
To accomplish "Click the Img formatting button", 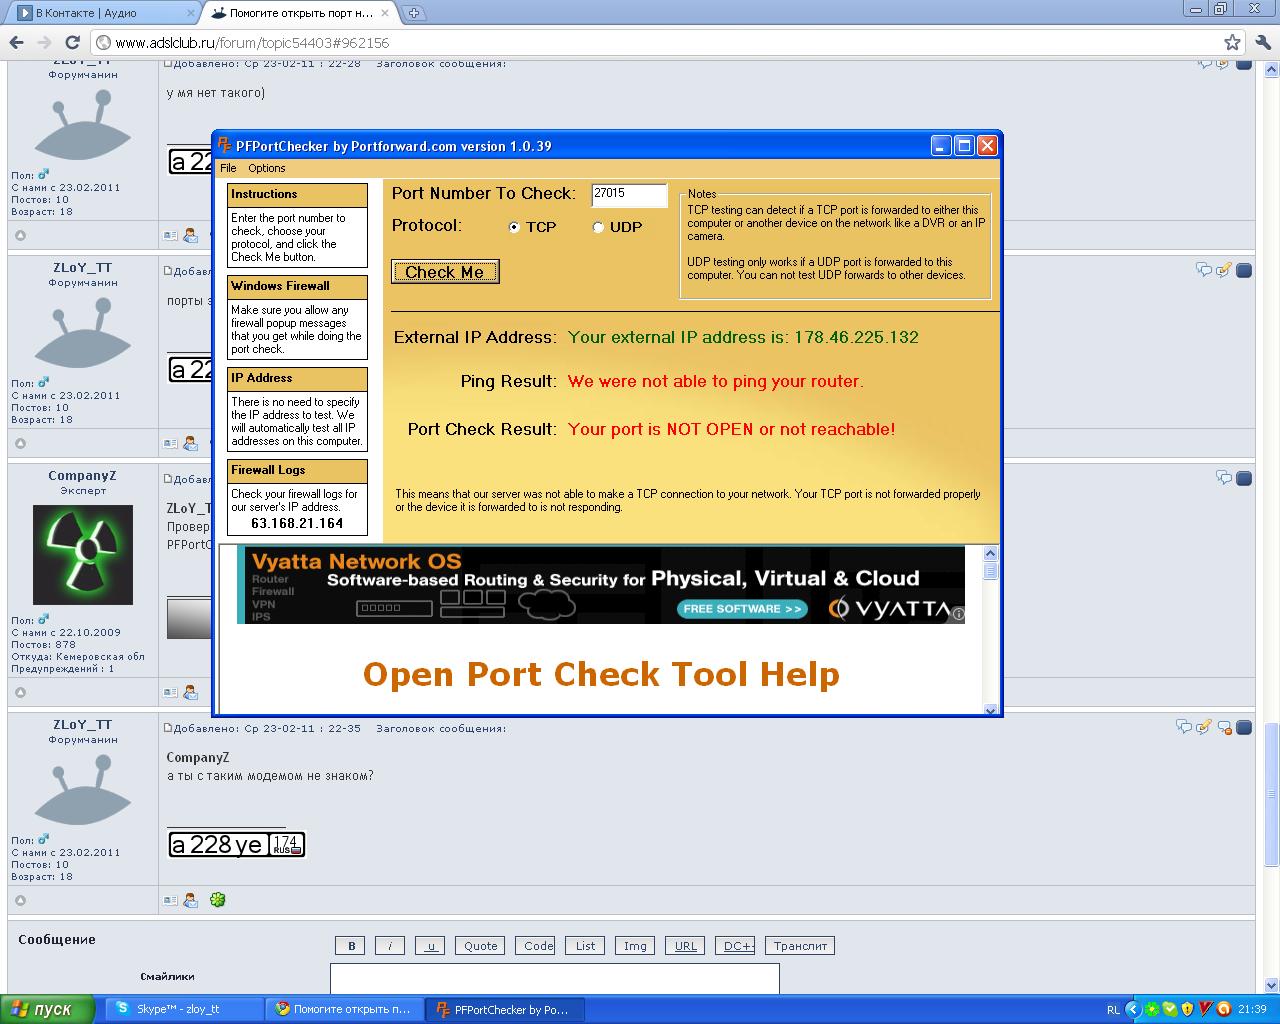I will click(635, 945).
